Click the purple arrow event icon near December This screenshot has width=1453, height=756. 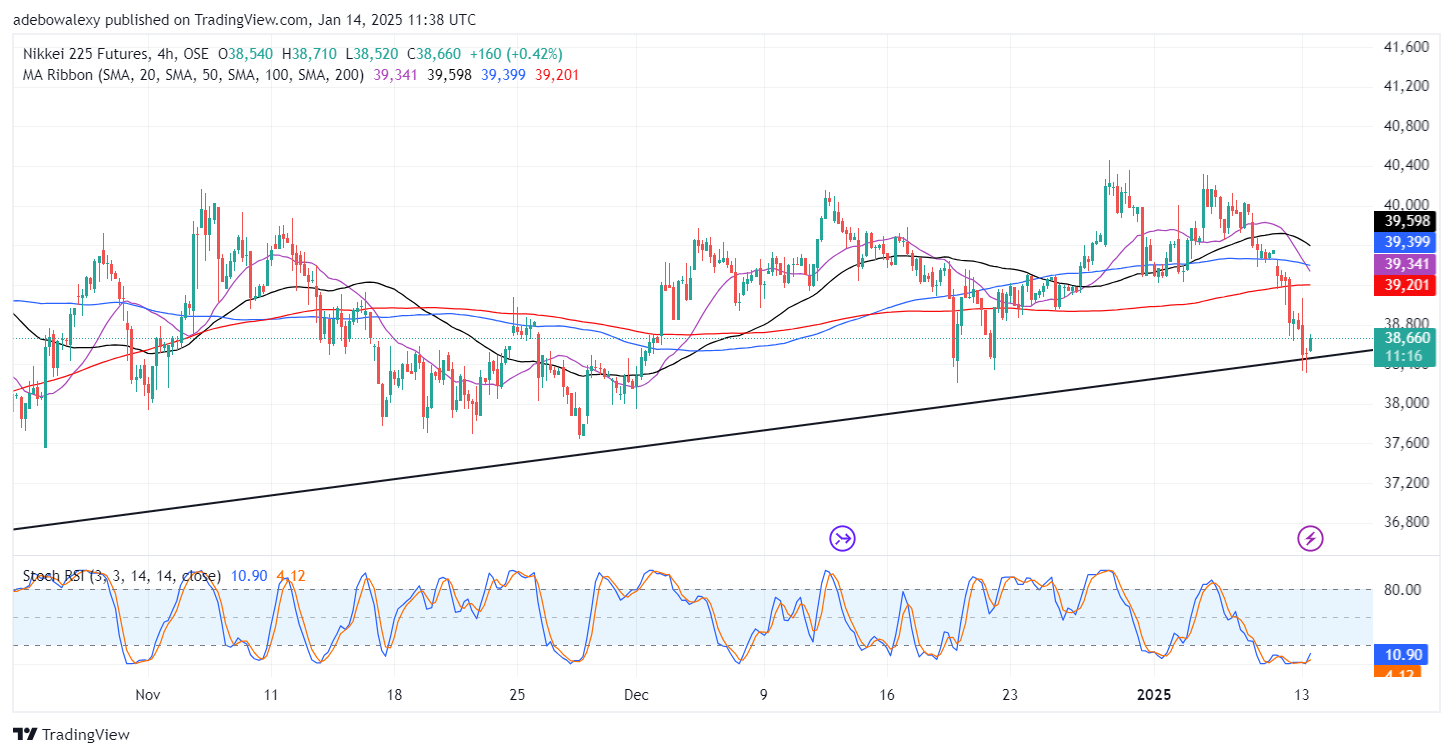pos(842,539)
